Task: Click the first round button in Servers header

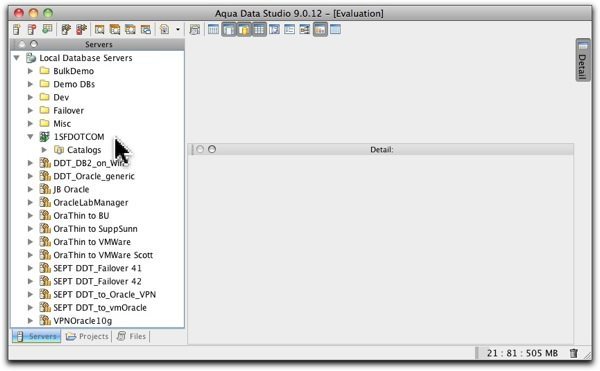Action: click(22, 44)
